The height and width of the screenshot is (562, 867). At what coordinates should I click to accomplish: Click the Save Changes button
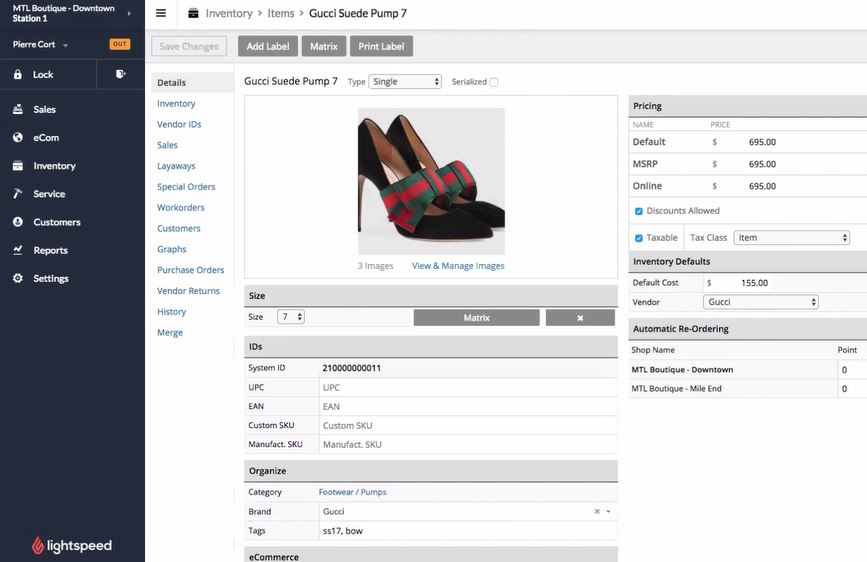(x=189, y=46)
